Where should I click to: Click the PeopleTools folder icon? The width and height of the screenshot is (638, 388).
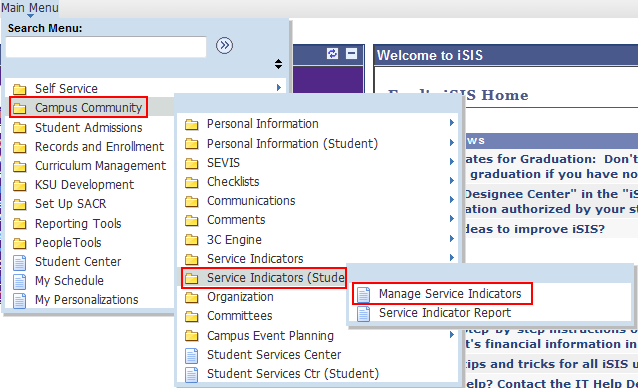(20, 243)
